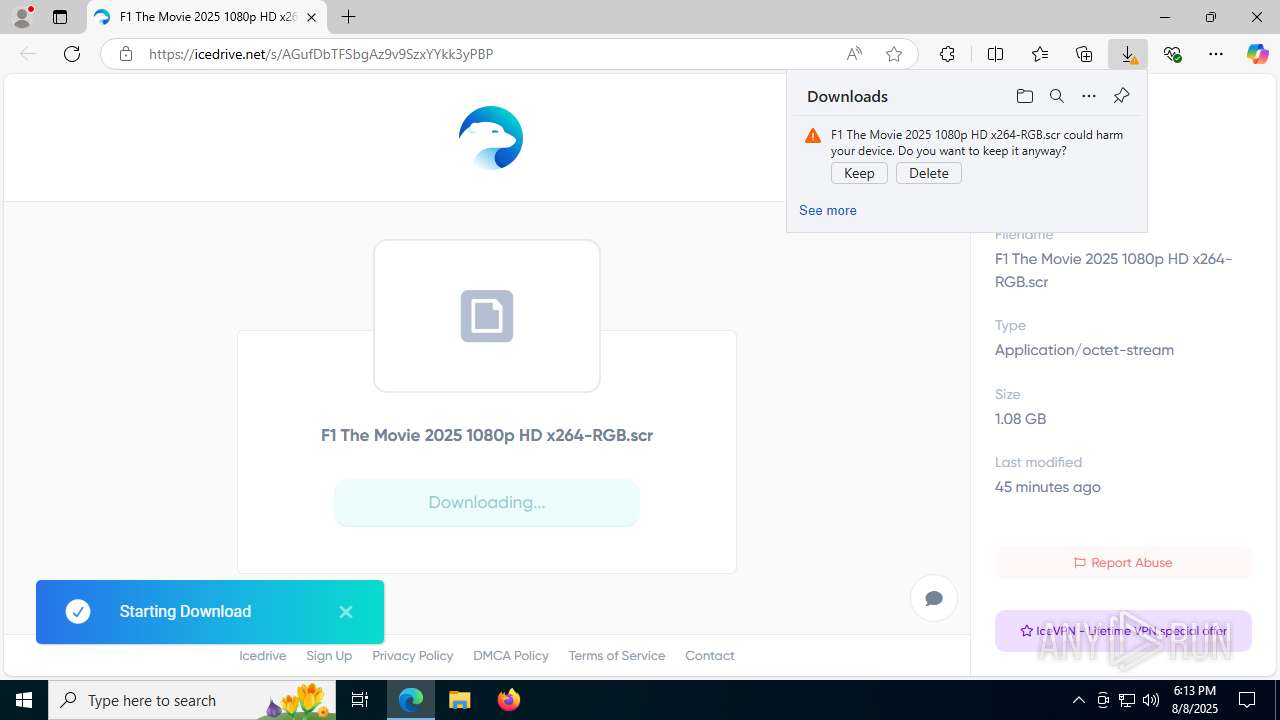Toggle the Downloads toolbar icon
1280x720 pixels.
pyautogui.click(x=1128, y=54)
